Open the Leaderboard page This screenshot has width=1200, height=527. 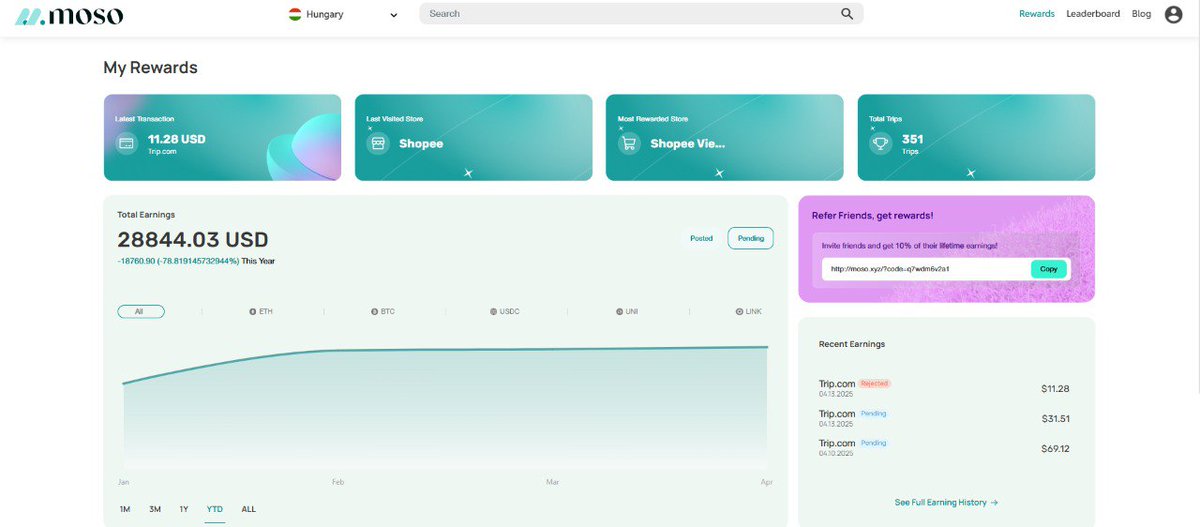click(1093, 14)
